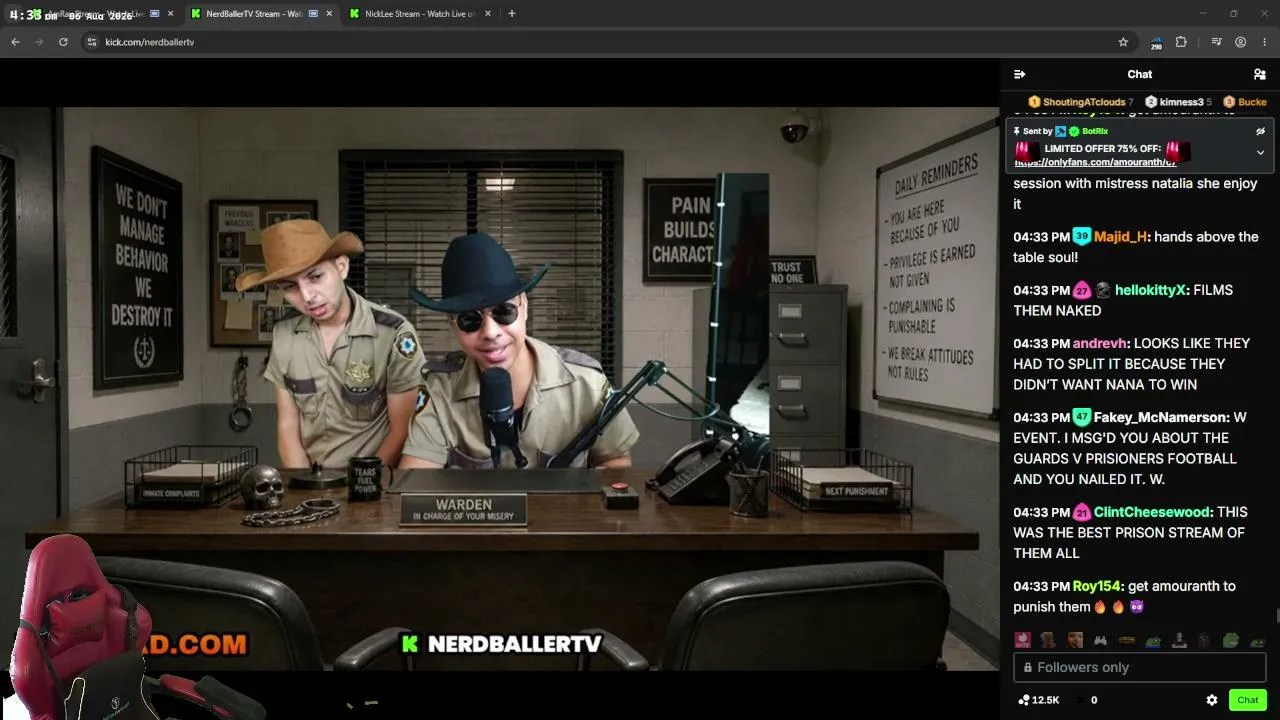The width and height of the screenshot is (1280, 720).
Task: Click username Fakey_McNamerson in chat
Action: pyautogui.click(x=1161, y=417)
